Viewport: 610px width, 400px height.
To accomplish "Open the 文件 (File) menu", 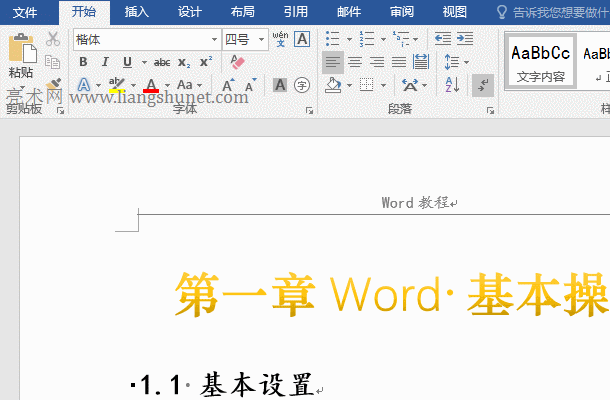I will tap(25, 12).
